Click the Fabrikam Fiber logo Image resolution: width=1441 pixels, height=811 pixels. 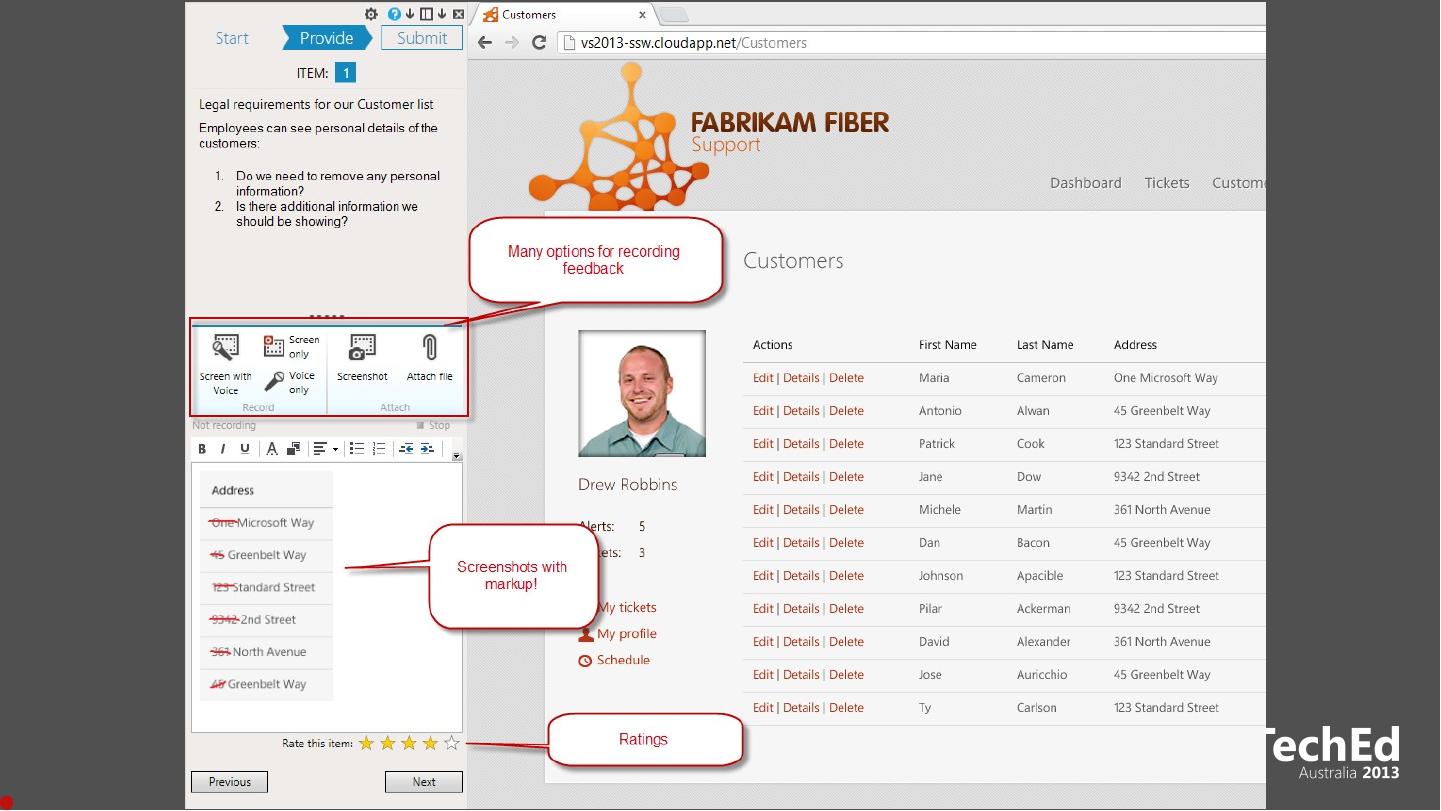(709, 134)
